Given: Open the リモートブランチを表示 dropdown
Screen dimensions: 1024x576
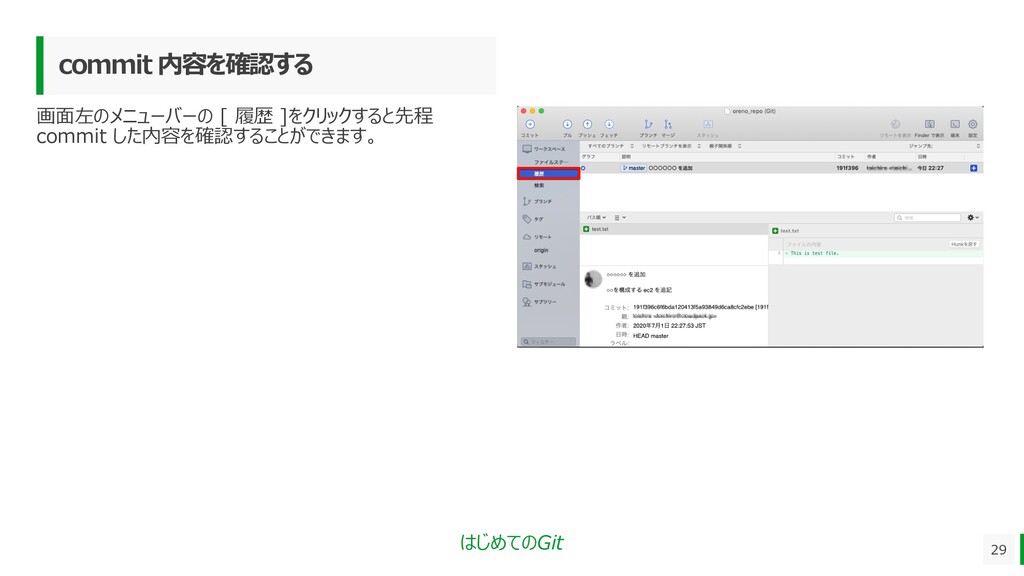Looking at the screenshot, I should coord(670,146).
